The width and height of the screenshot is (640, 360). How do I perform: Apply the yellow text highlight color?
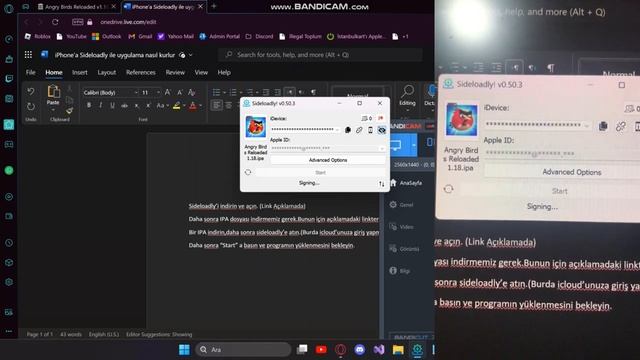coord(176,106)
